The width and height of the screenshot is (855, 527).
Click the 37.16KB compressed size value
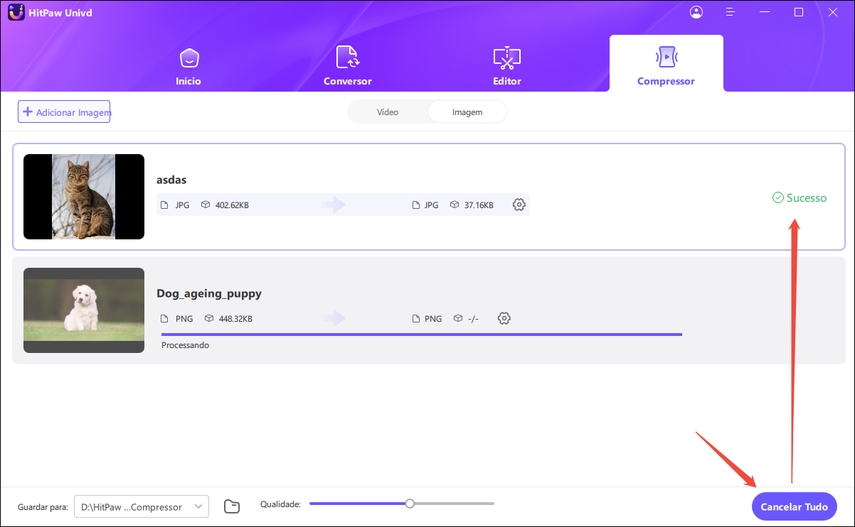479,205
